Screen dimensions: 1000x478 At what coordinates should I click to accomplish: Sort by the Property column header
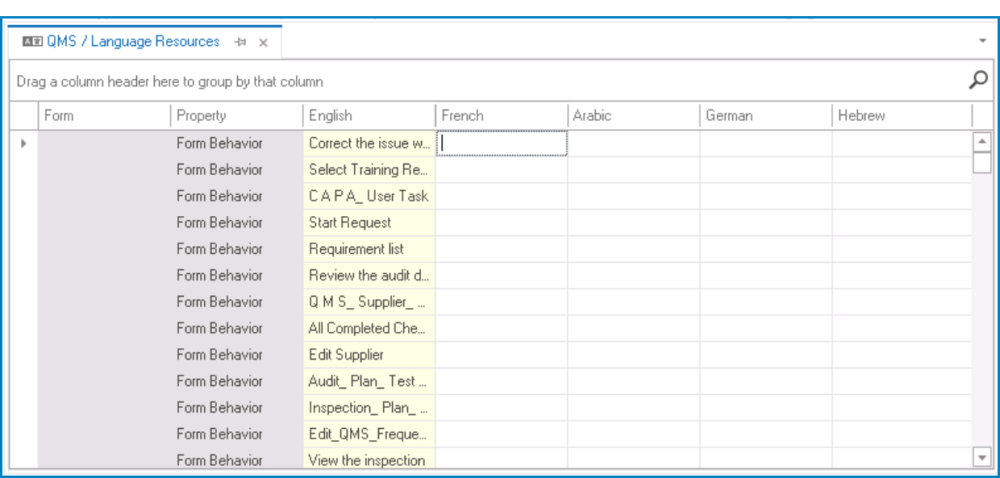point(236,116)
